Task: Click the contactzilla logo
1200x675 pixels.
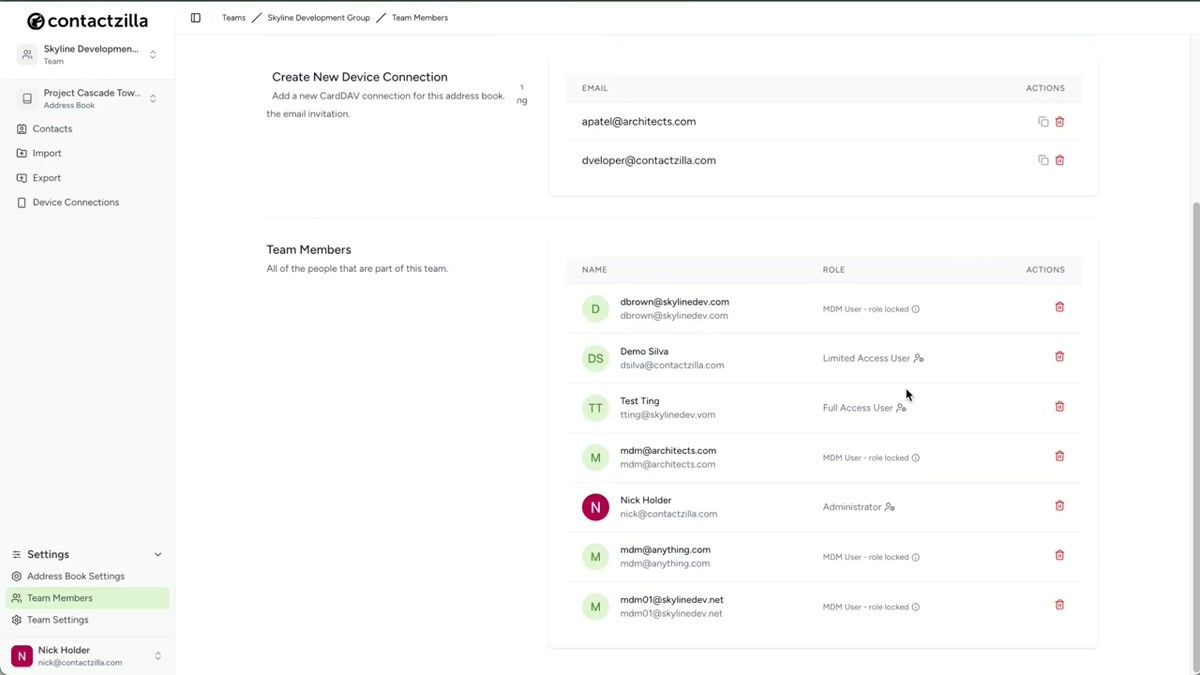Action: [87, 20]
